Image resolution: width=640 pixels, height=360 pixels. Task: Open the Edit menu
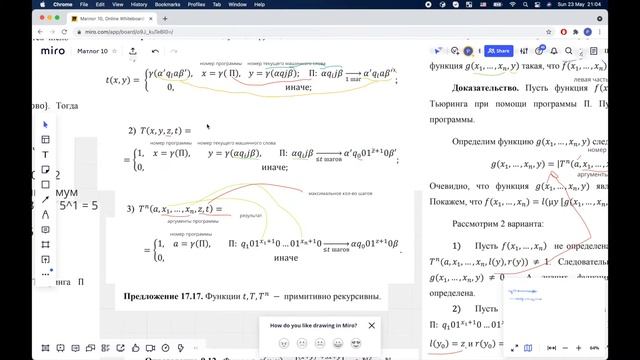pyautogui.click(x=100, y=4)
